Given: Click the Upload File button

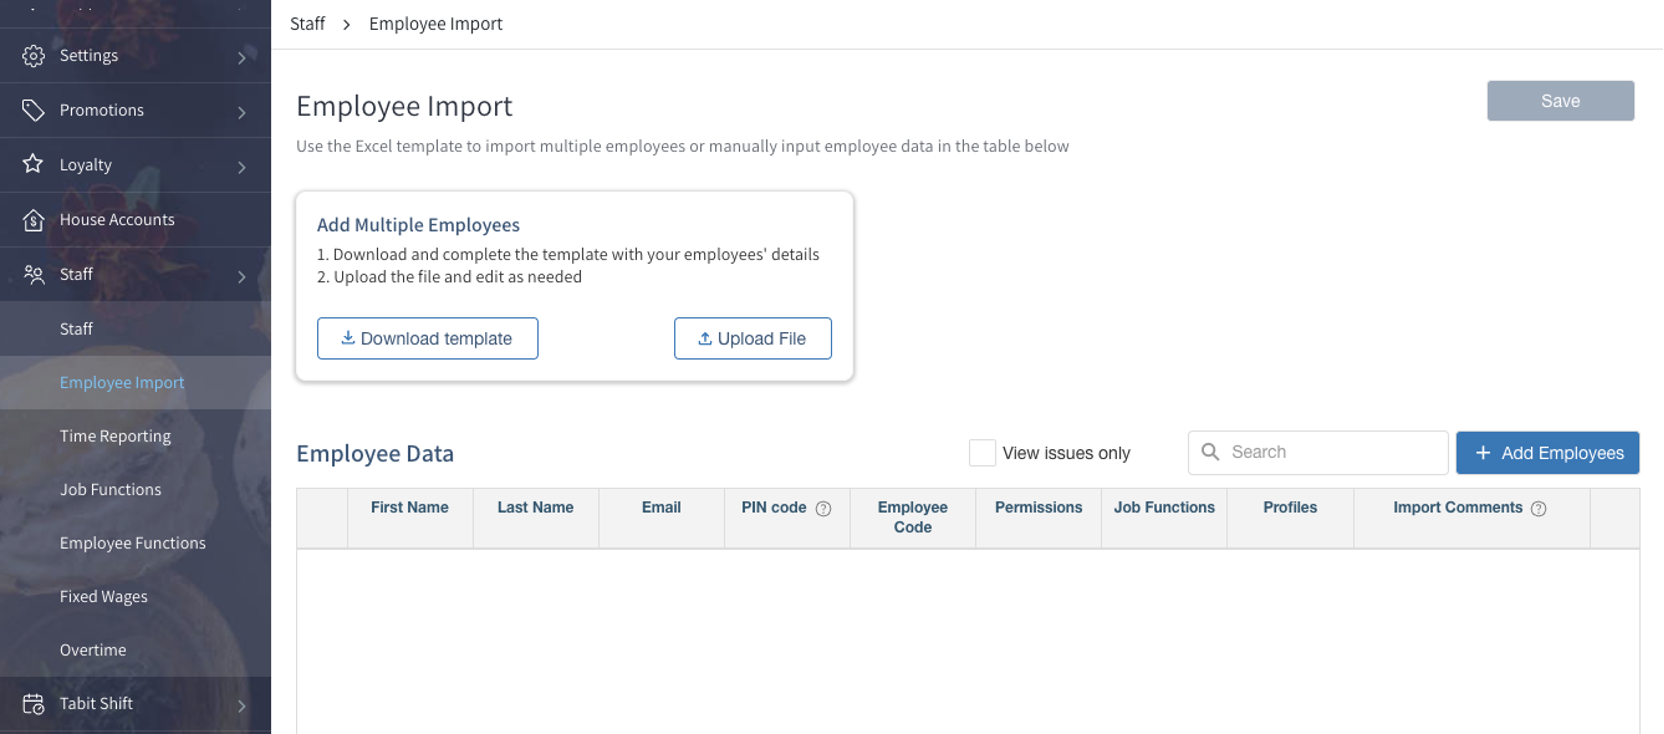Looking at the screenshot, I should click(x=752, y=339).
